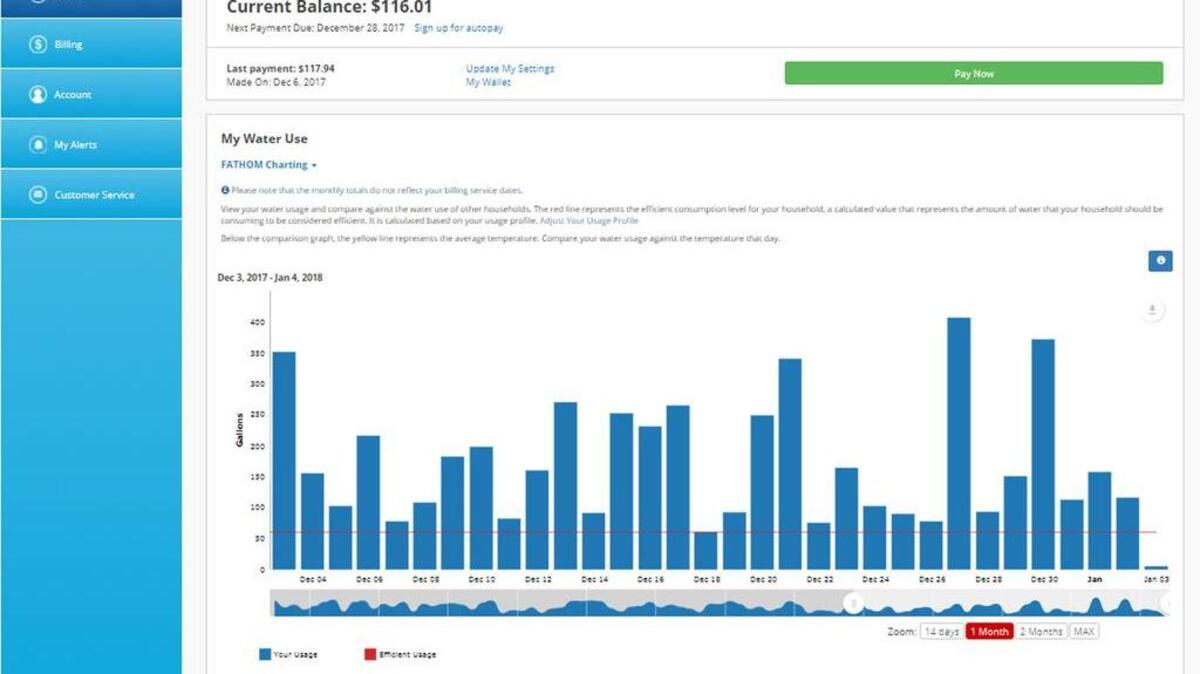Click the 'My Water Use' heading
The width and height of the screenshot is (1200, 674).
coord(264,139)
